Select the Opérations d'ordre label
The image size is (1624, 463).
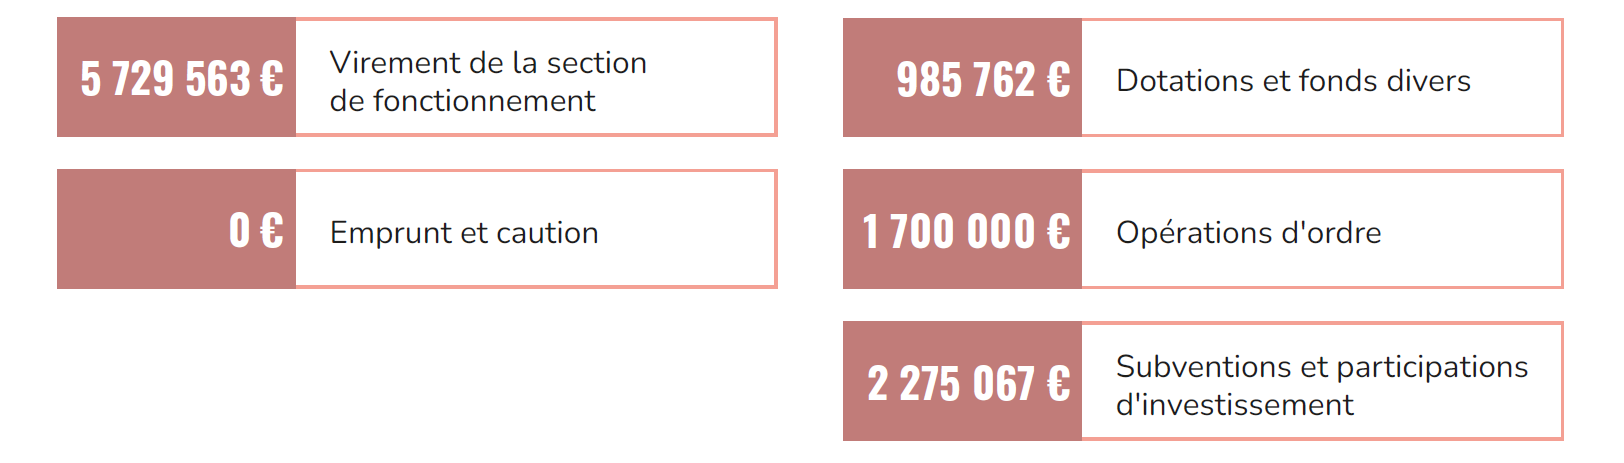(1248, 233)
